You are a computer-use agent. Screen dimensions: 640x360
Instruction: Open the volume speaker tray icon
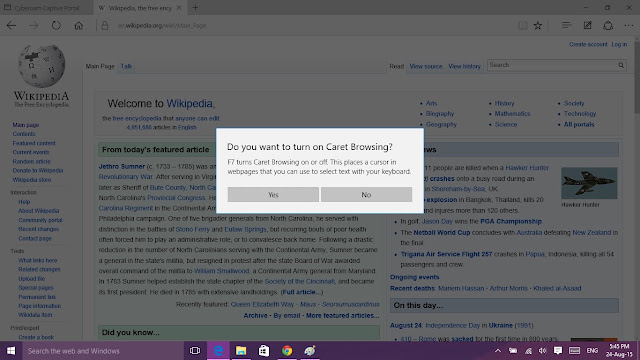point(542,351)
